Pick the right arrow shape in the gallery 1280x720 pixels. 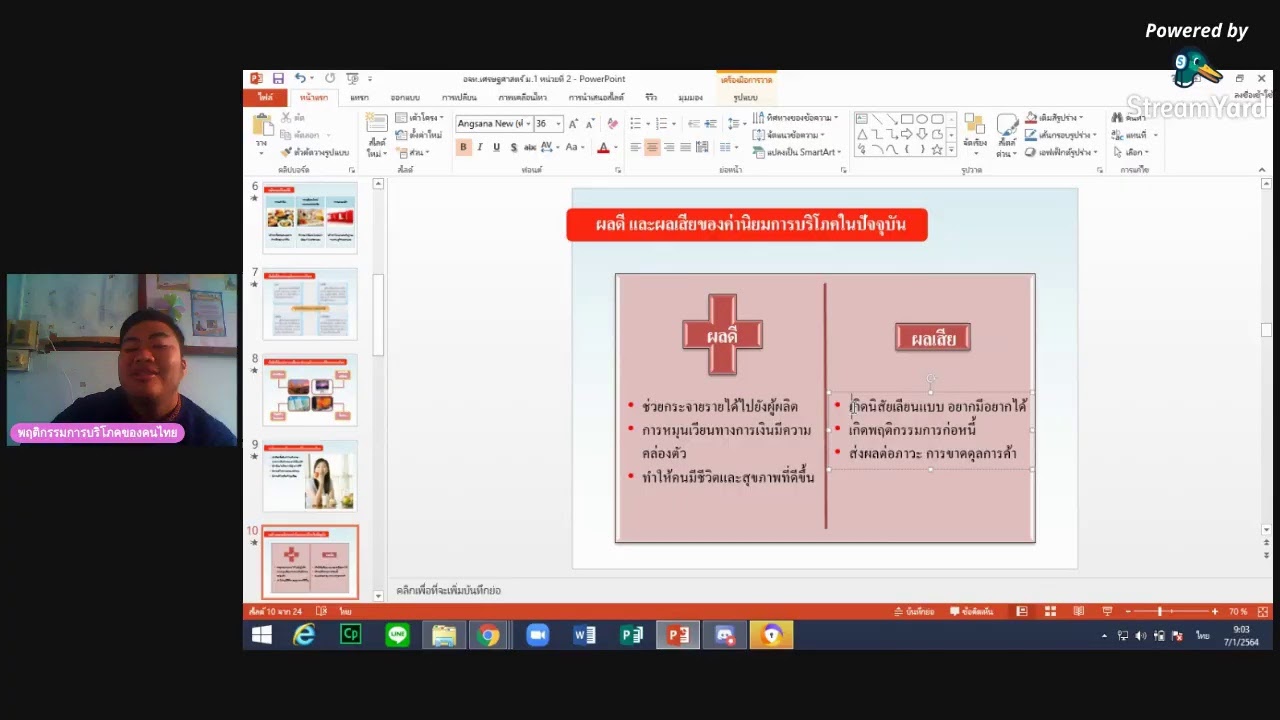pos(907,134)
